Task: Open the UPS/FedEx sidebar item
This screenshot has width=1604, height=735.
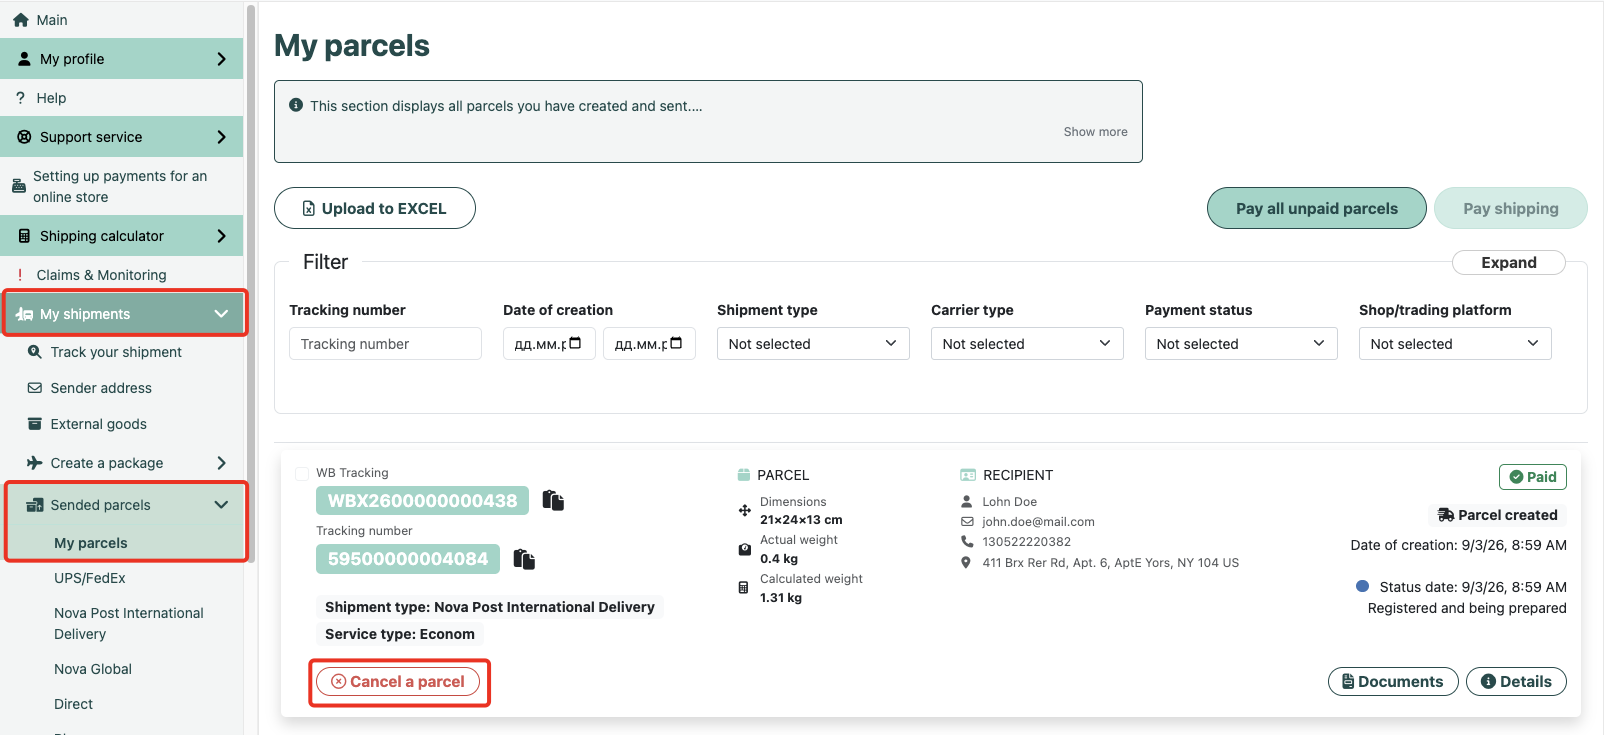Action: (90, 578)
